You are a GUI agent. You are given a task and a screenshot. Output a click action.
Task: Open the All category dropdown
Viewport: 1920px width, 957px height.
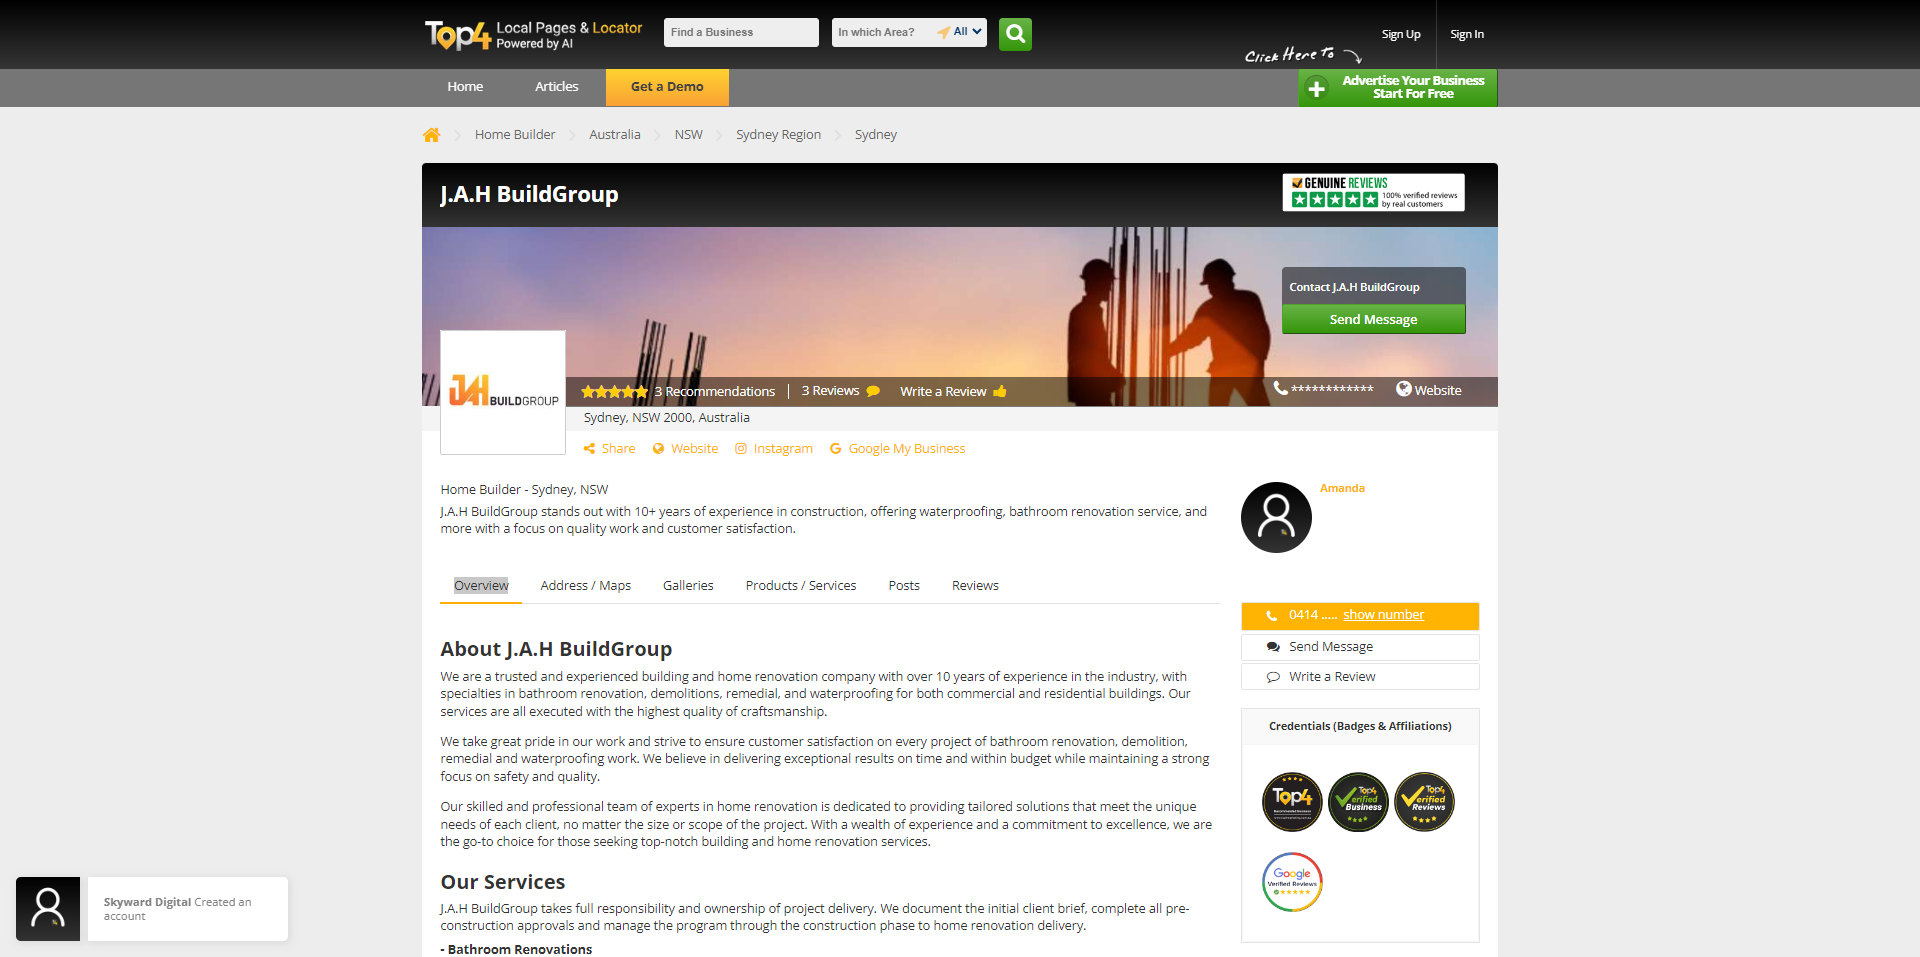point(967,32)
